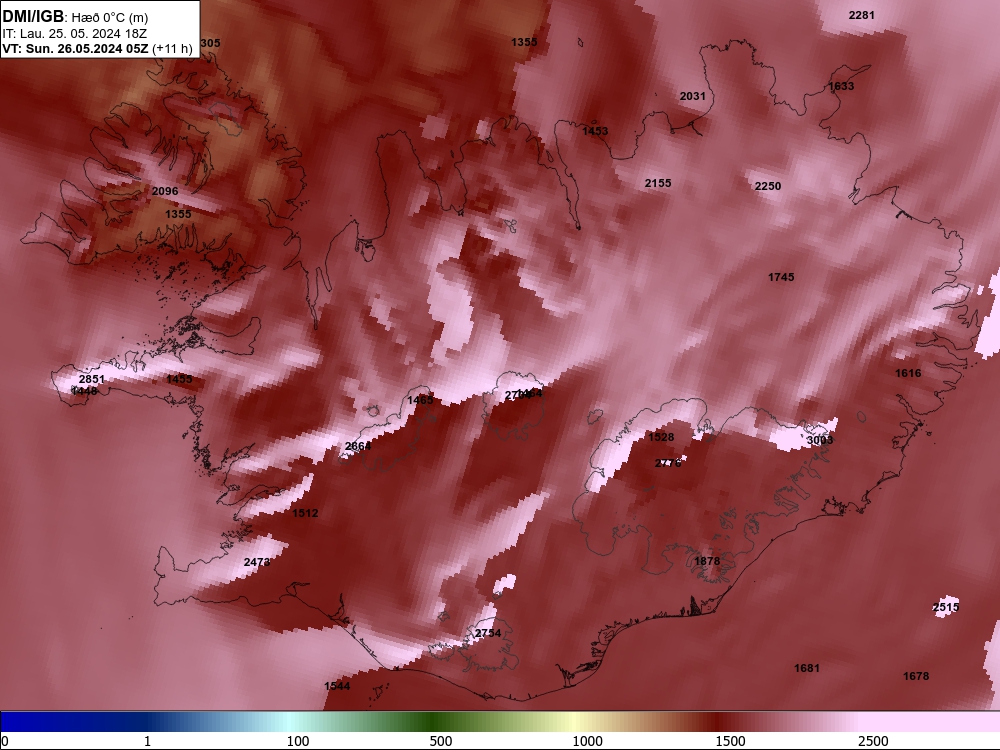The height and width of the screenshot is (750, 1000).
Task: Select the 1448 value label
Action: point(85,391)
